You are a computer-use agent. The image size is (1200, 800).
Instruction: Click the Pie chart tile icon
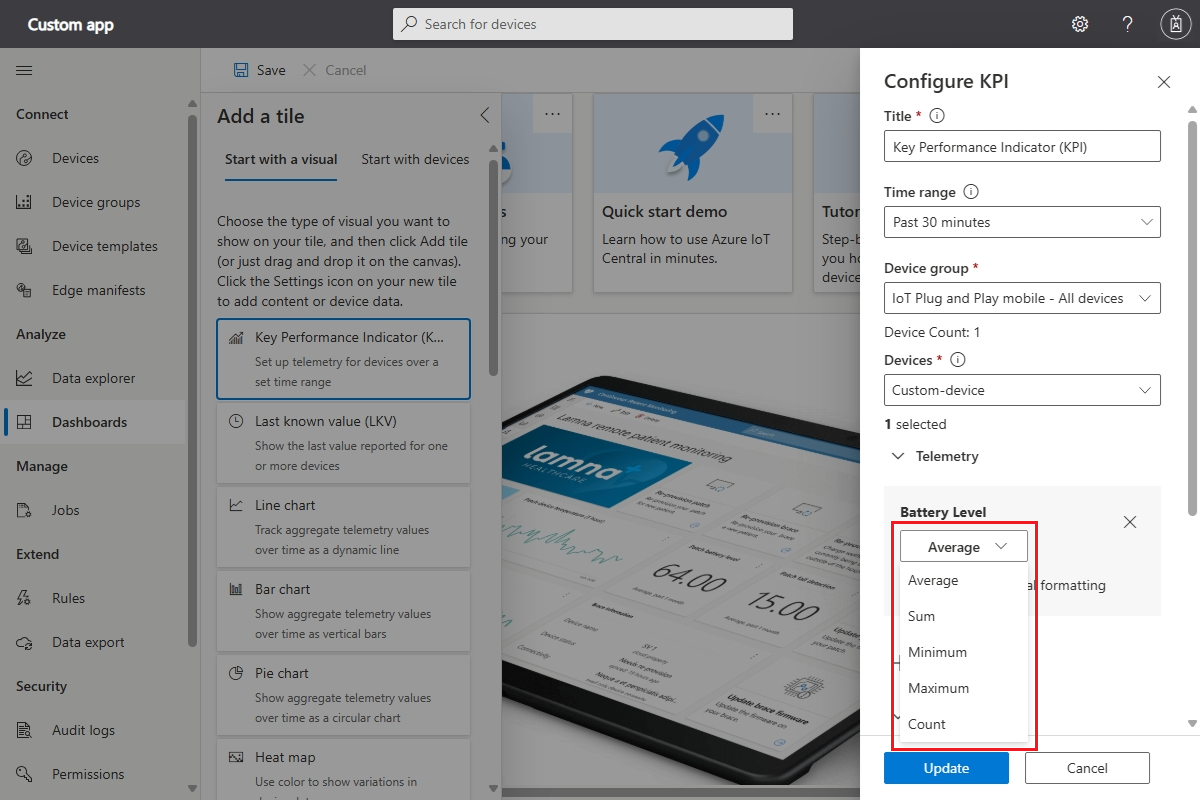click(x=236, y=674)
